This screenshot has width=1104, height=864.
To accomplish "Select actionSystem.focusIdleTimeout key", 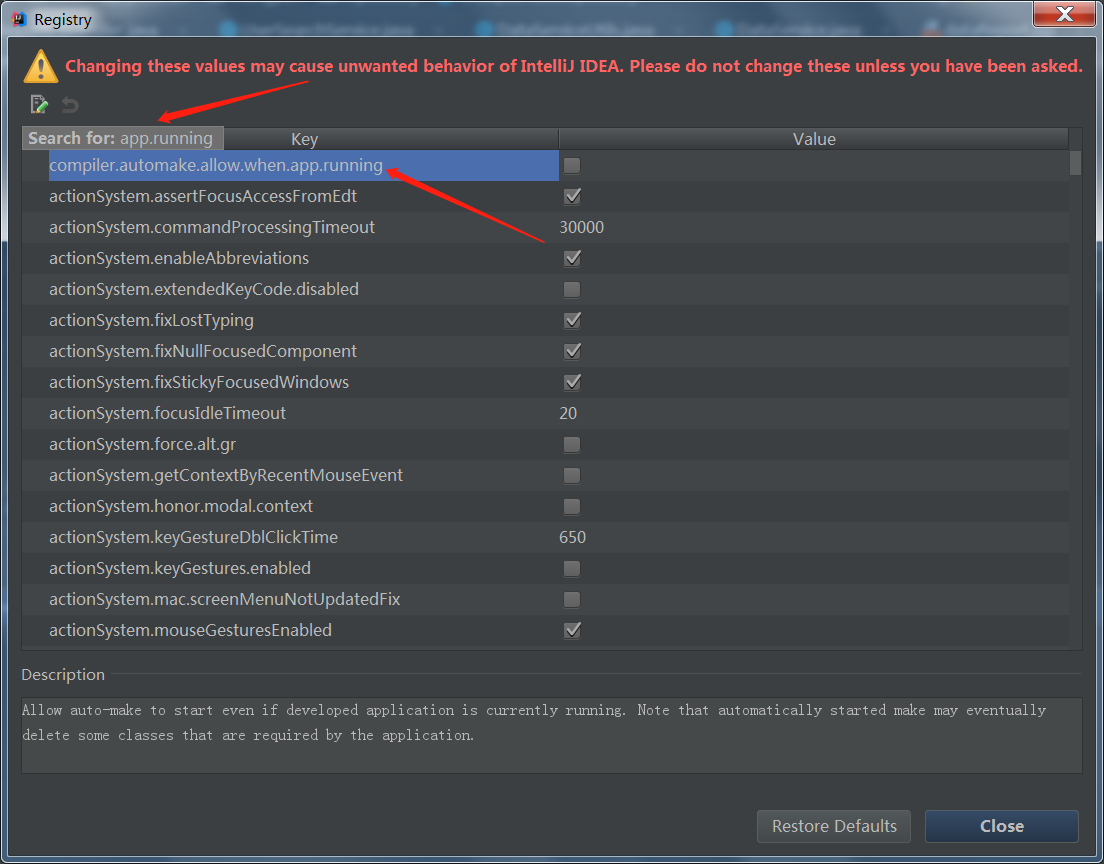I will click(168, 413).
